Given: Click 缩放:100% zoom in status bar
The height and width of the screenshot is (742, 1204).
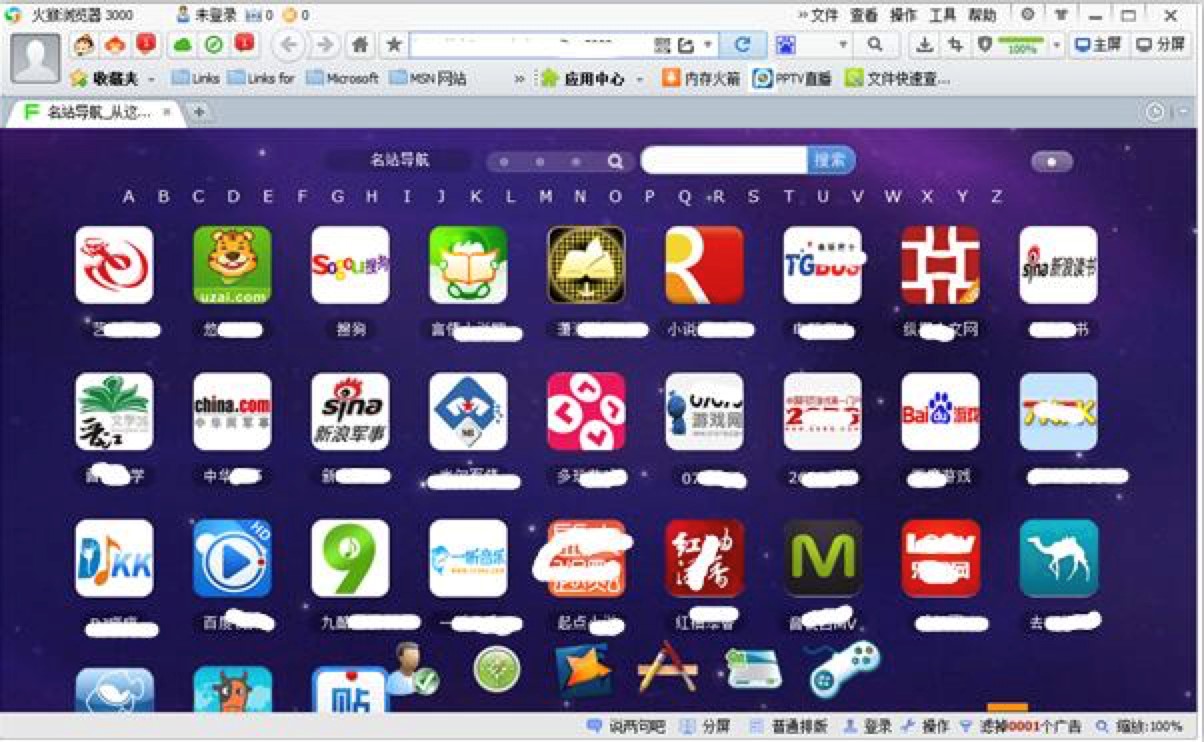Looking at the screenshot, I should point(1139,727).
